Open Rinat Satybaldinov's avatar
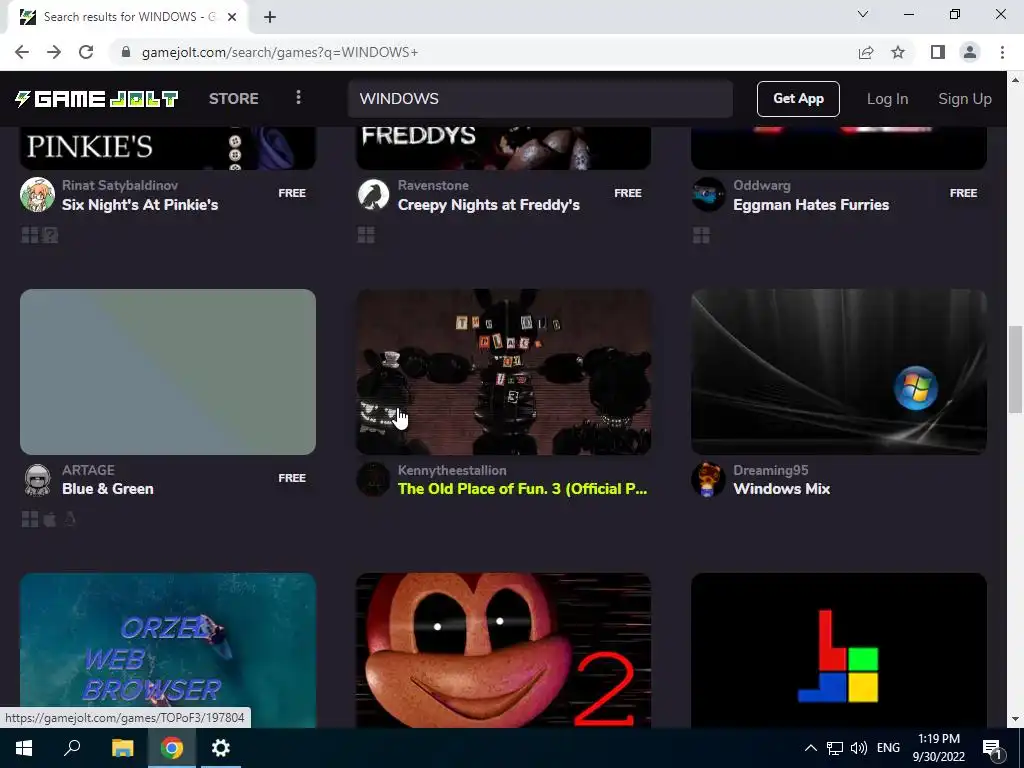 pos(37,195)
